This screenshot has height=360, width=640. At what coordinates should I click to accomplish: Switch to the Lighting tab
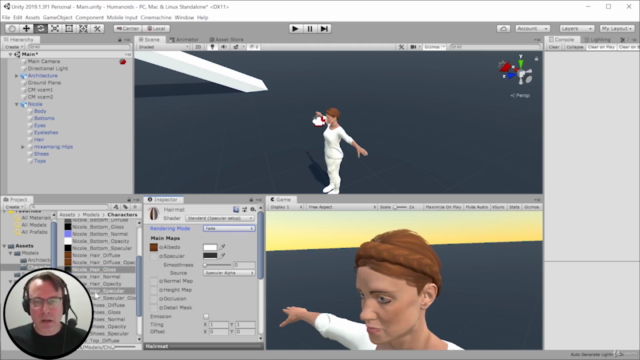tap(598, 40)
